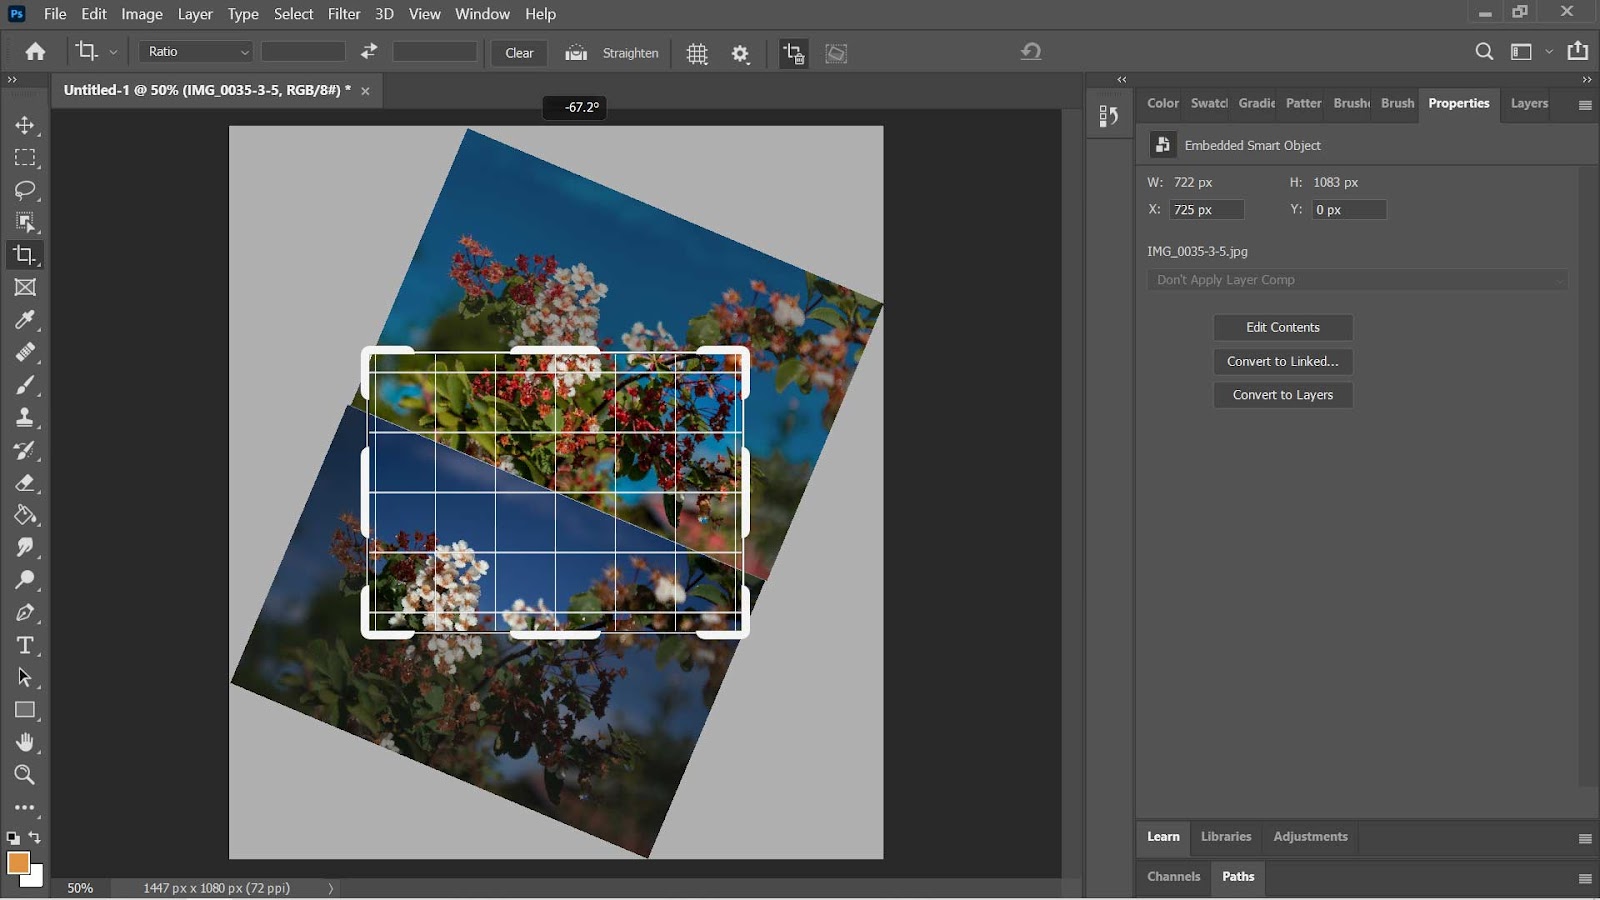Click the crop ratio width field
This screenshot has height=900, width=1600.
click(x=303, y=52)
